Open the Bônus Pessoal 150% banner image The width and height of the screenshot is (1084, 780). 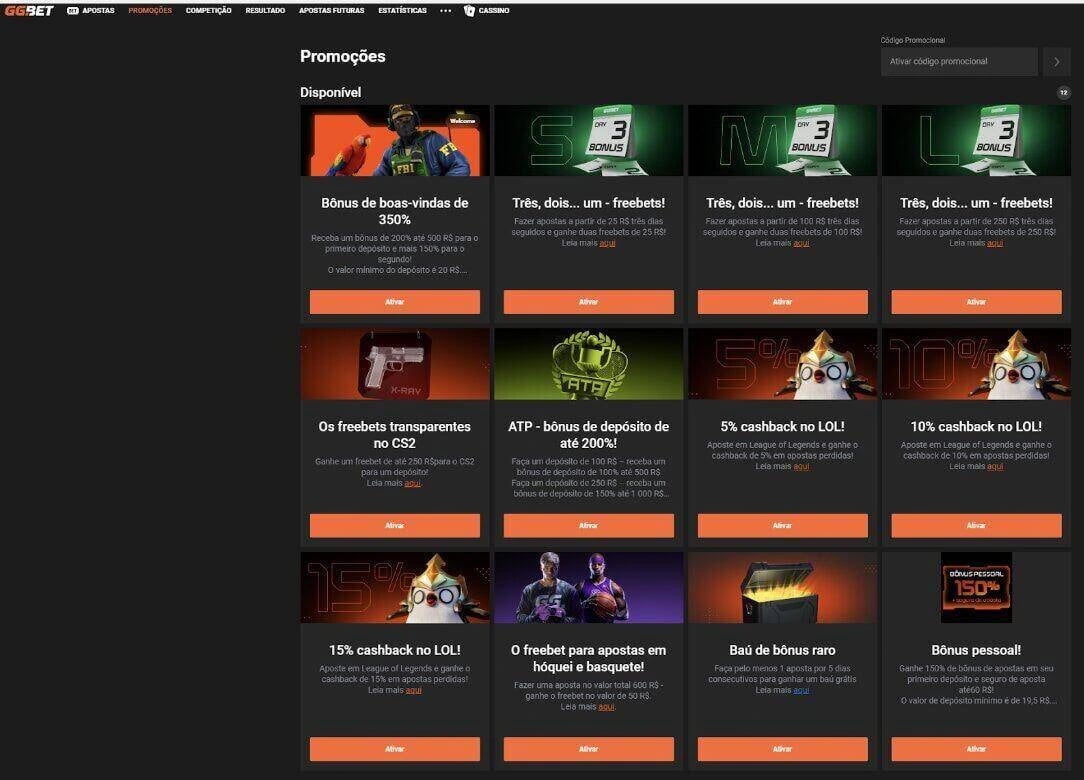tap(976, 587)
